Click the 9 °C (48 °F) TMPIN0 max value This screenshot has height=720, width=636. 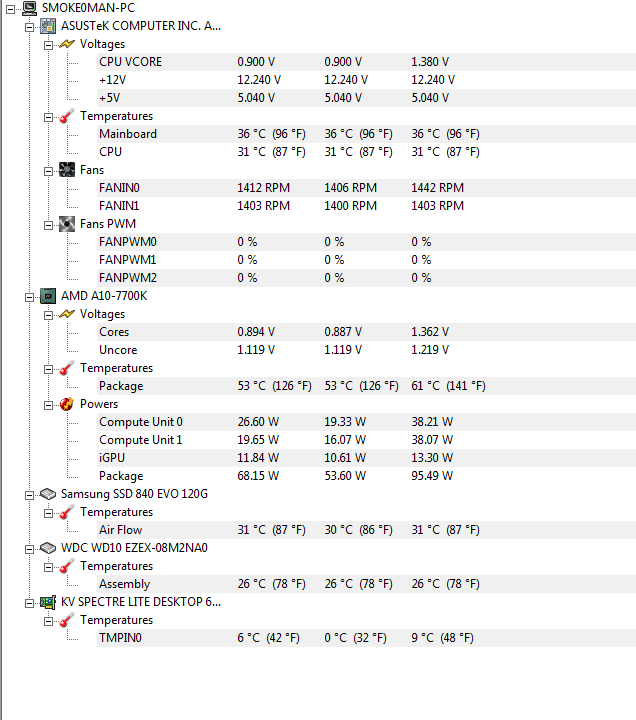click(x=443, y=638)
